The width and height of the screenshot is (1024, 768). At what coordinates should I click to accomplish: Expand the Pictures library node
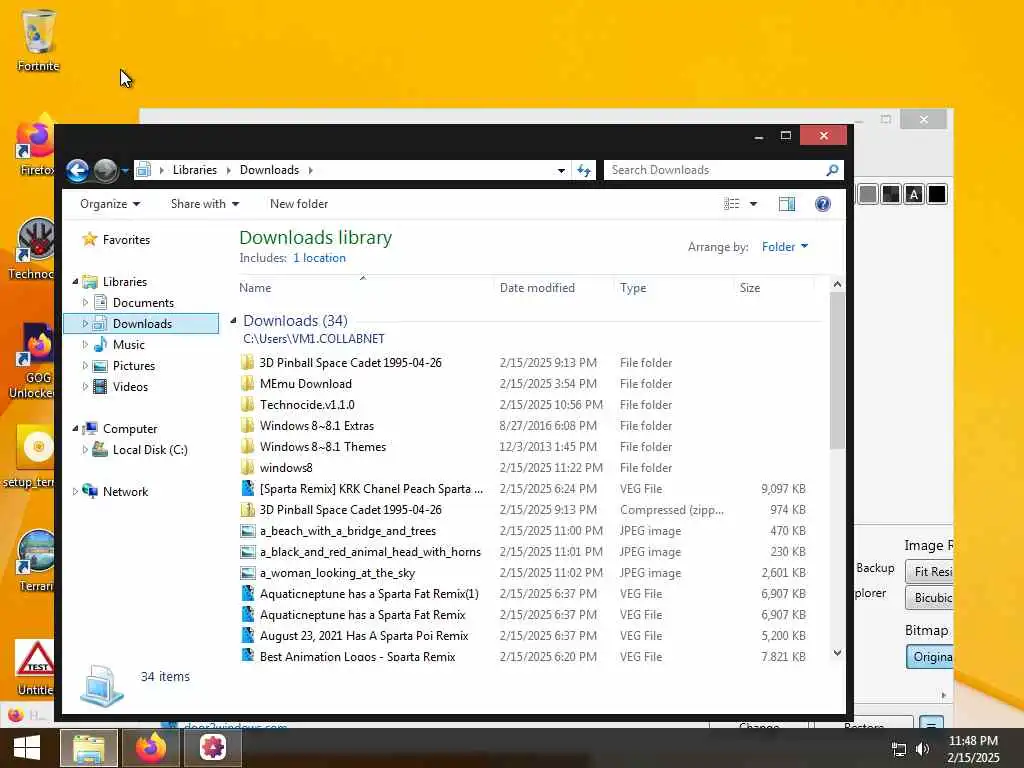click(x=85, y=366)
